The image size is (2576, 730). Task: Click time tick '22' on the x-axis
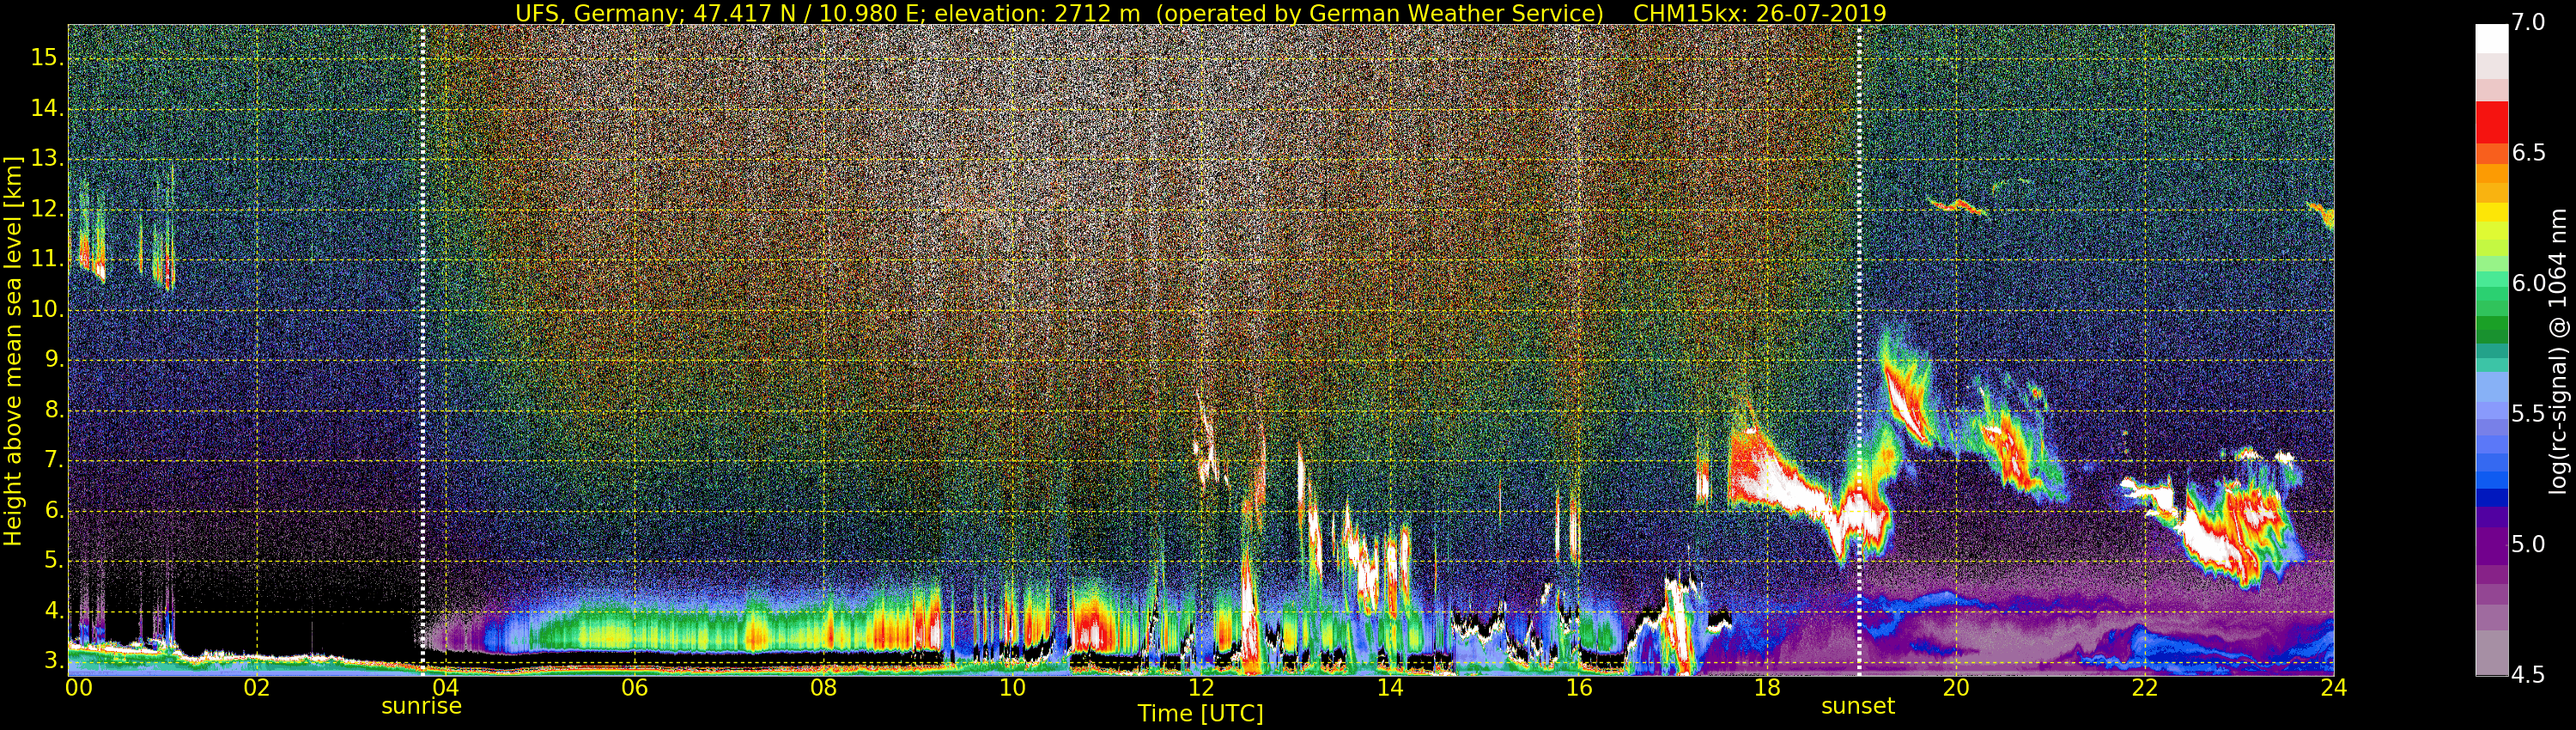pyautogui.click(x=2145, y=688)
